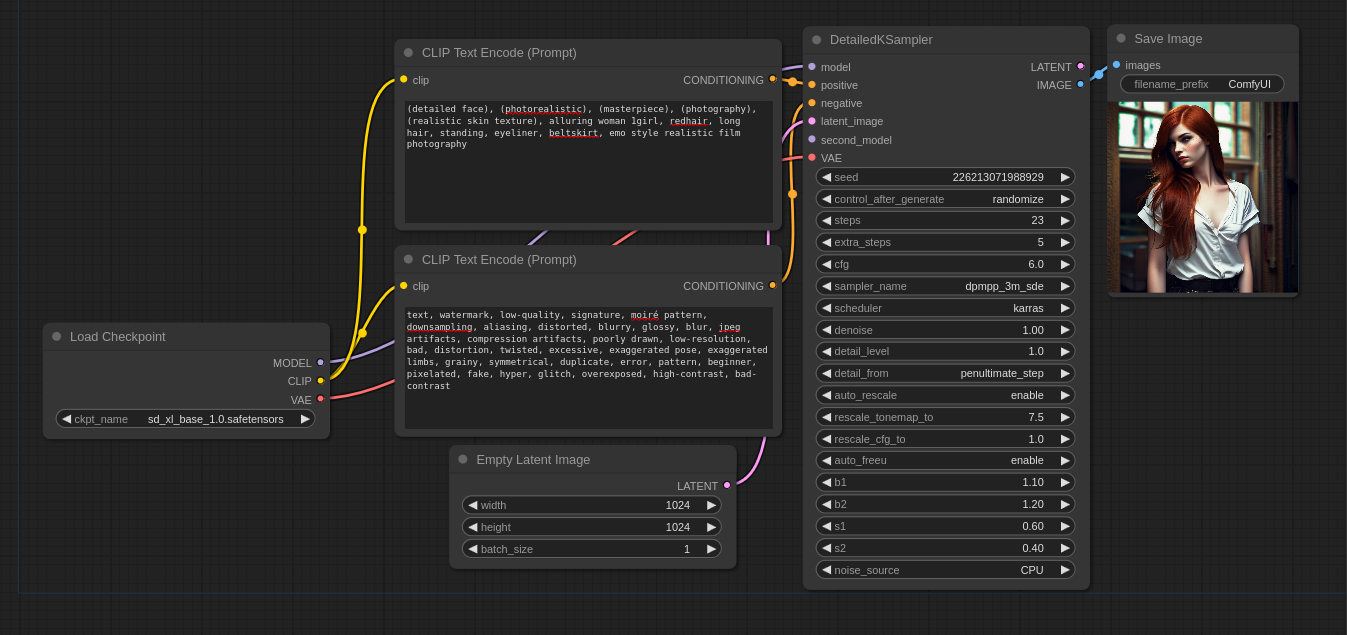Screen dimensions: 1347x635
Task: Collapse the DetailedKSampler node via its title dot
Action: (816, 40)
